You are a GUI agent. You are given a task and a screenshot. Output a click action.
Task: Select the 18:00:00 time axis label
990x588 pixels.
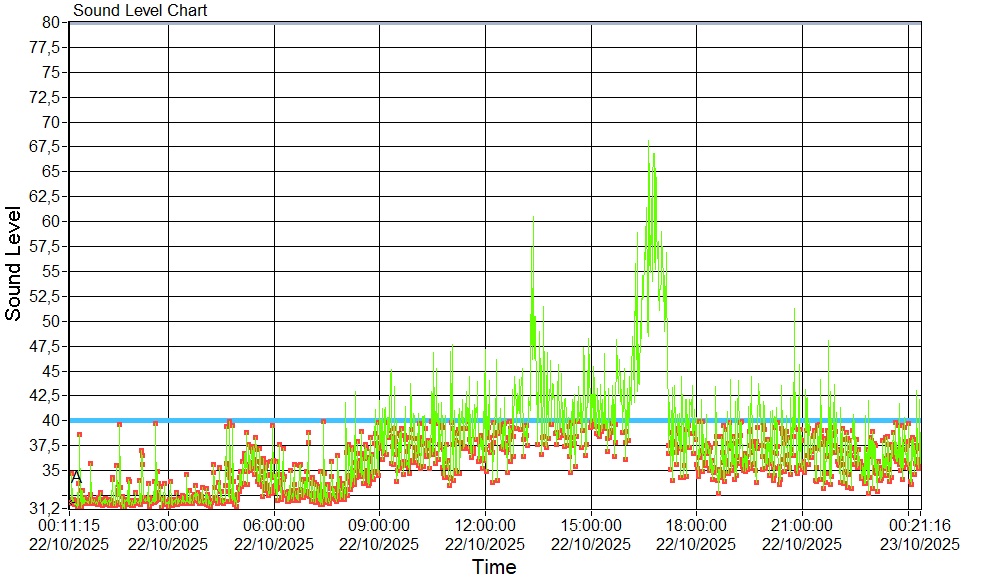pos(696,524)
